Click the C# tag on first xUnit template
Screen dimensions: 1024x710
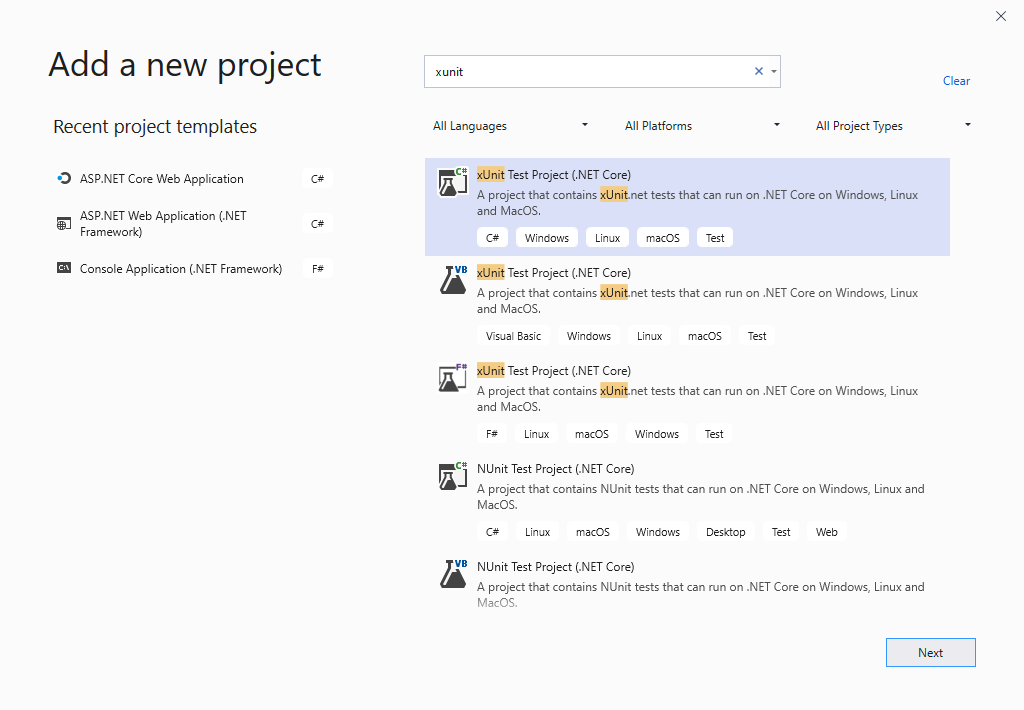pos(492,238)
